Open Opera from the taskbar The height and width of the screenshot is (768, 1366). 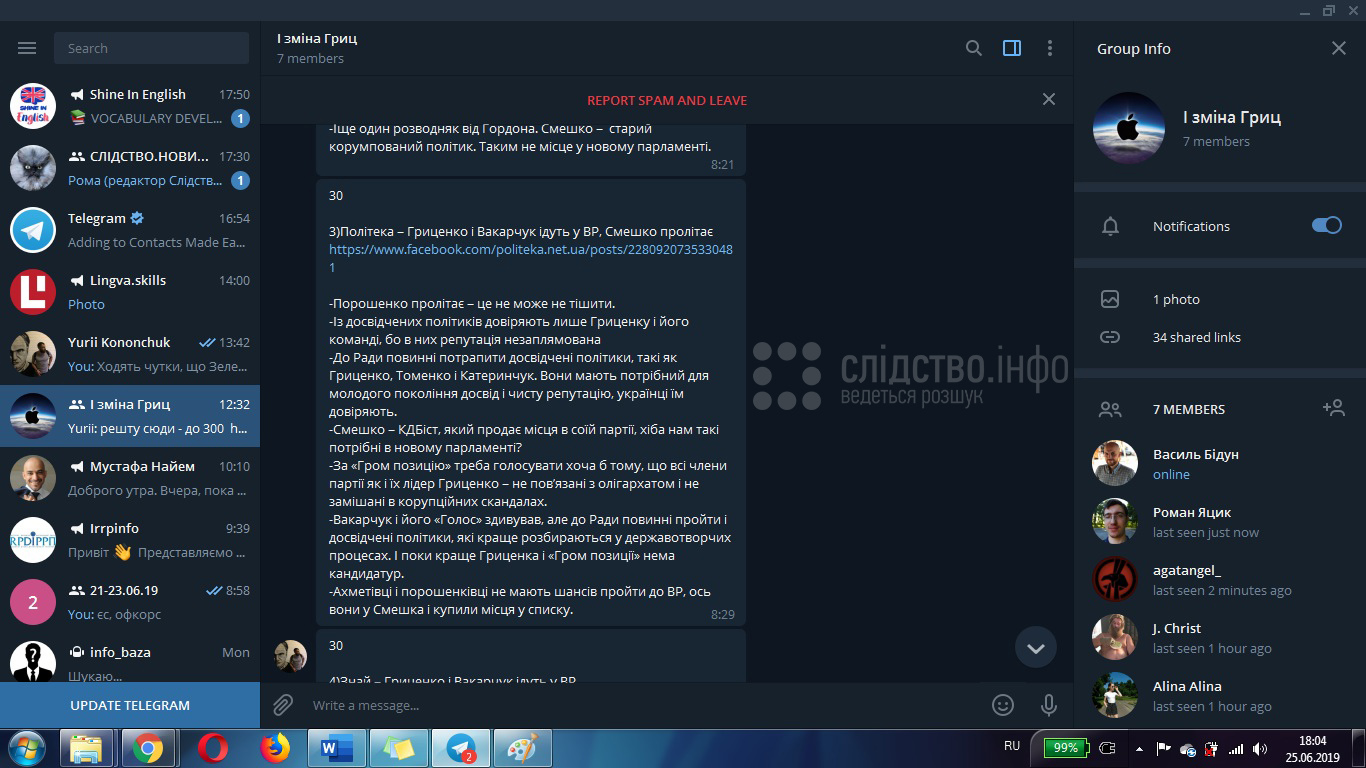click(212, 748)
